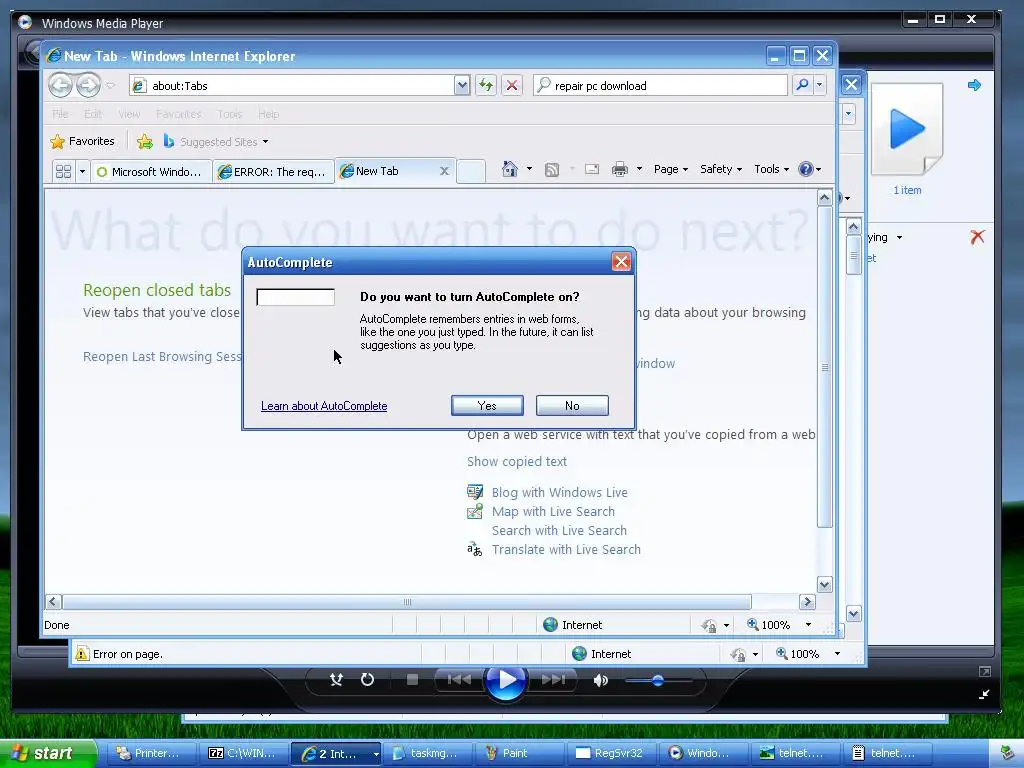Click the Home icon in IE command bar
The width and height of the screenshot is (1024, 768).
(509, 169)
